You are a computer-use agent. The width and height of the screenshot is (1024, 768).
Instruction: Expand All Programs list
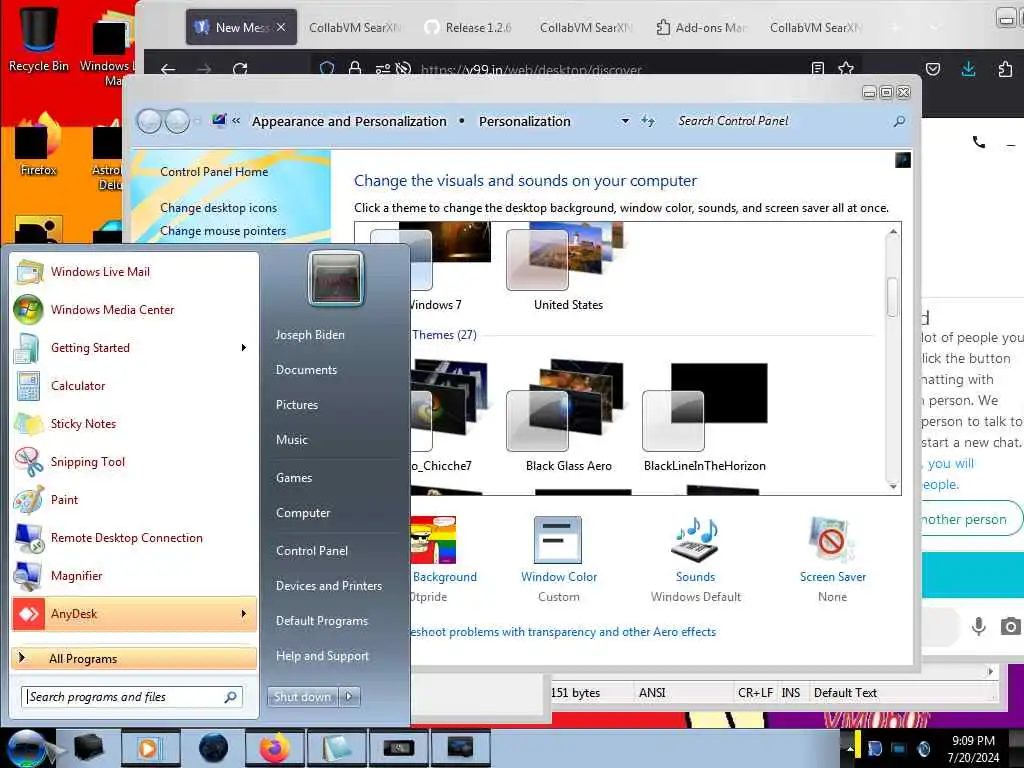coord(134,658)
